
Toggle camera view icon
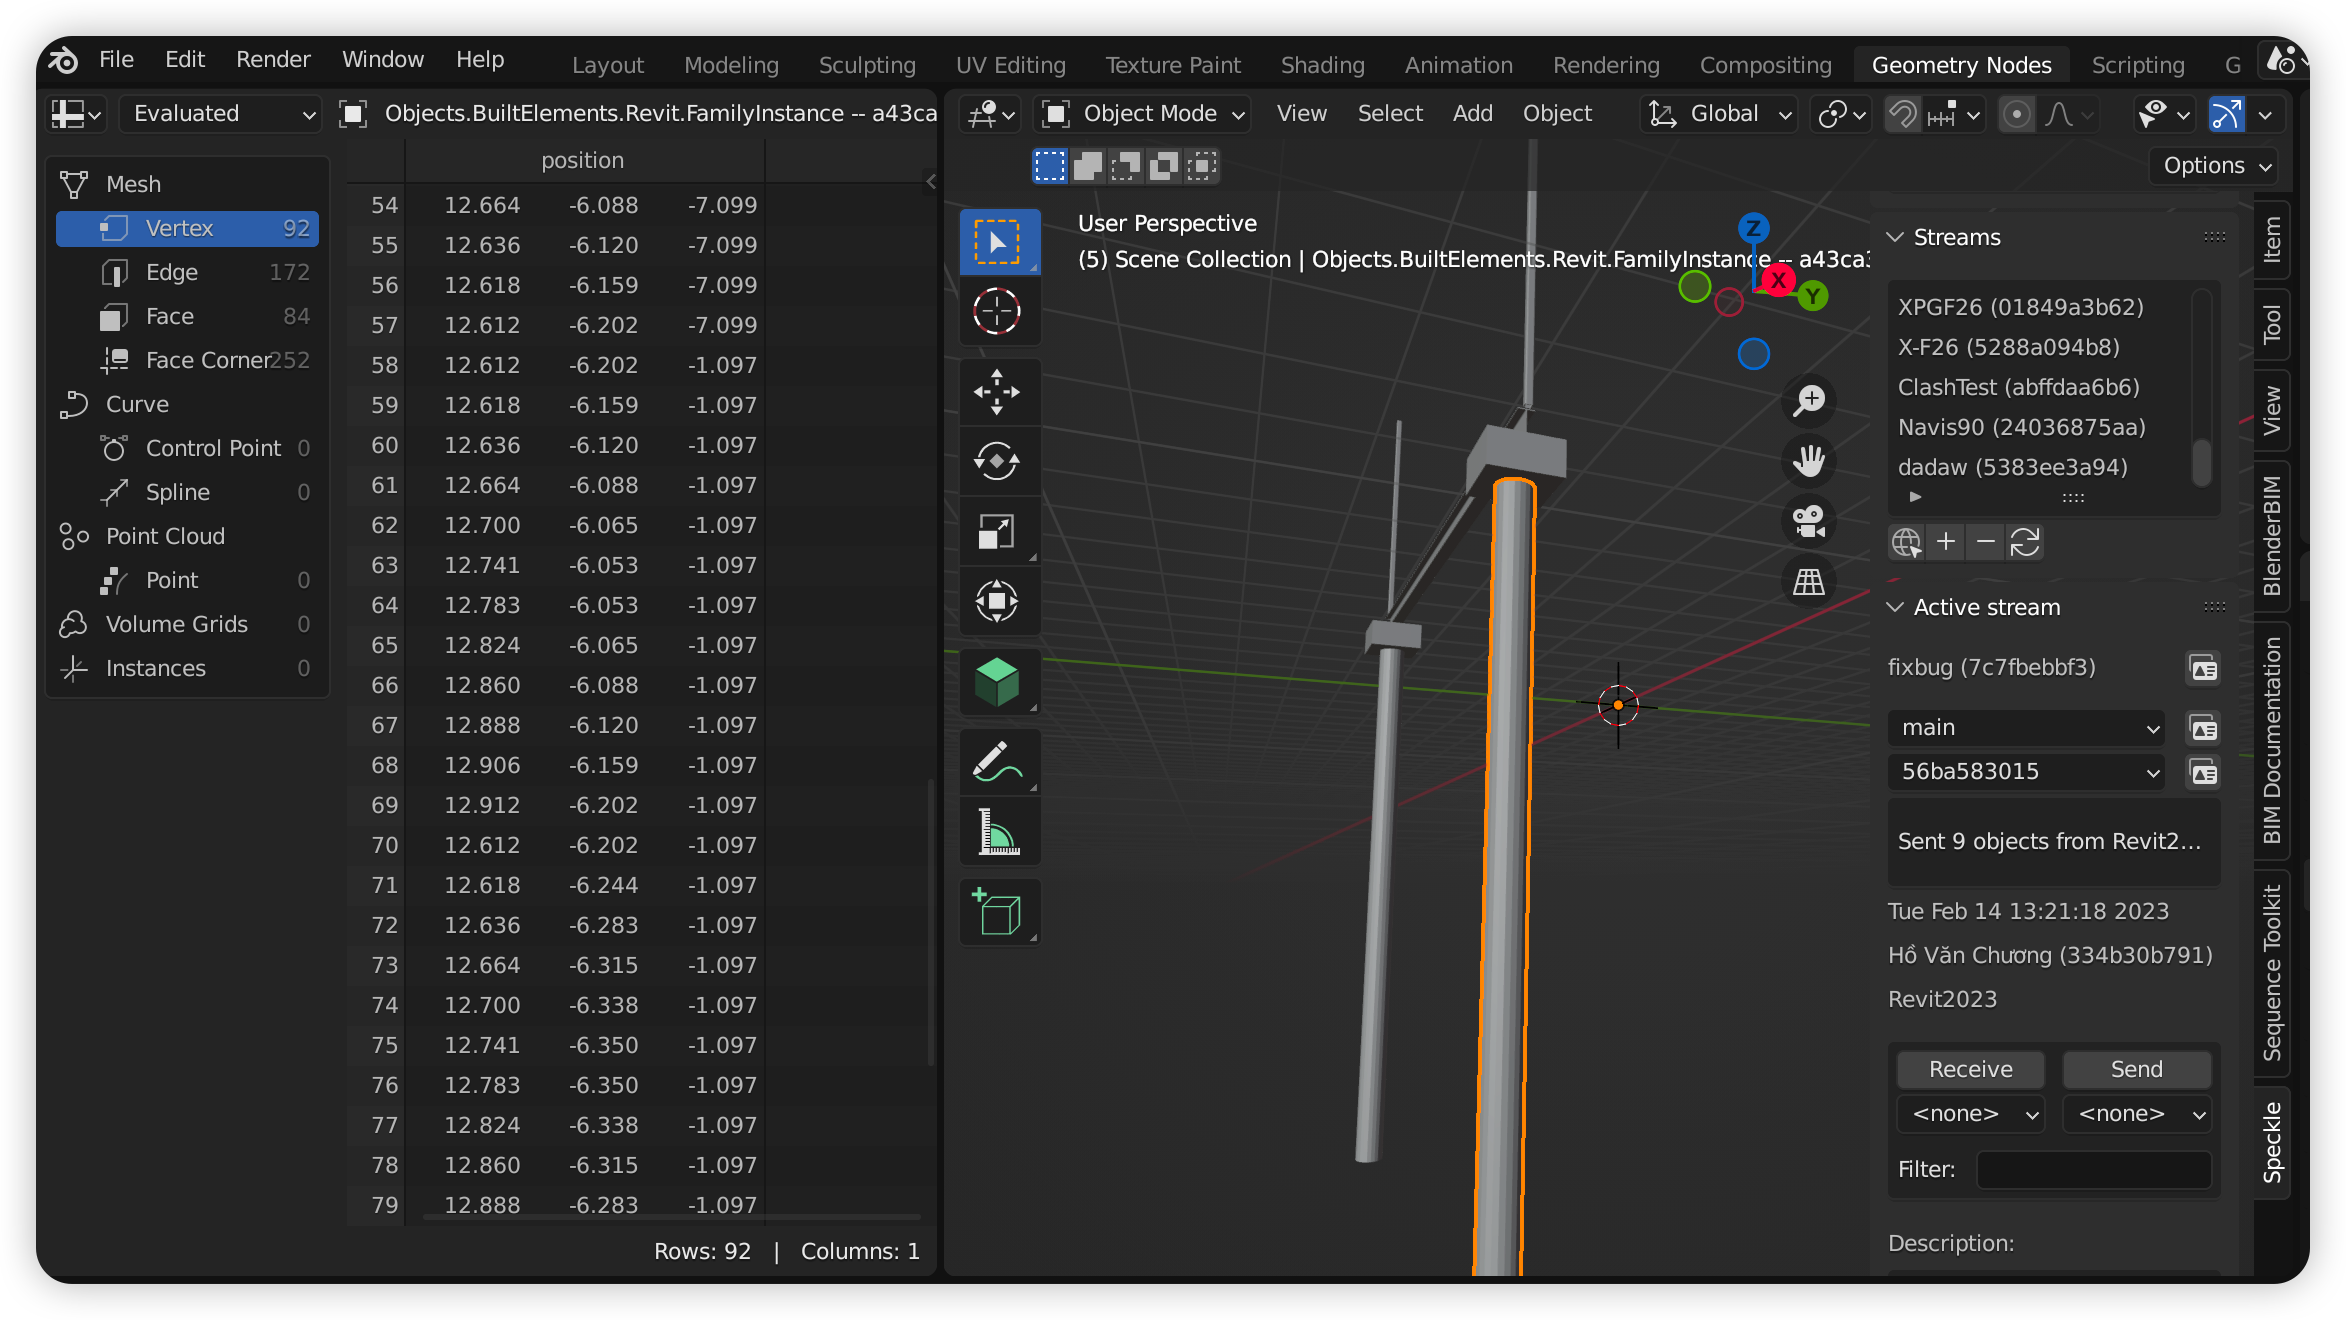(x=1809, y=521)
